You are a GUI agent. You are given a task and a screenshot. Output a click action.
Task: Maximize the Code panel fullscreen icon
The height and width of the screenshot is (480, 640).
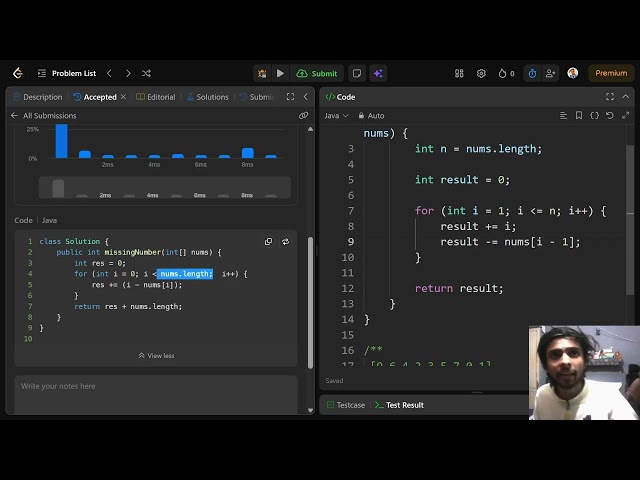(x=610, y=96)
